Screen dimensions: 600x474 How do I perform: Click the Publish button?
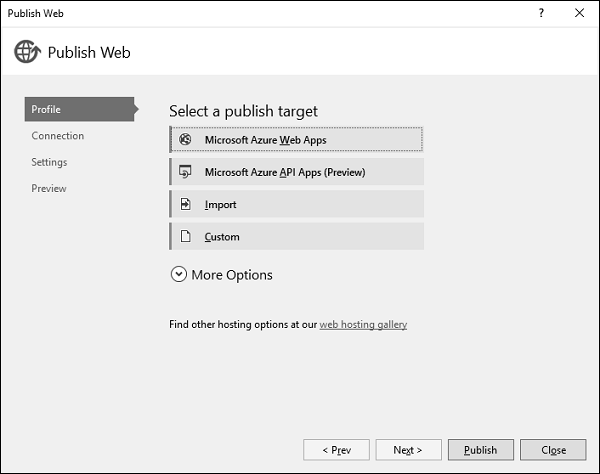click(481, 450)
